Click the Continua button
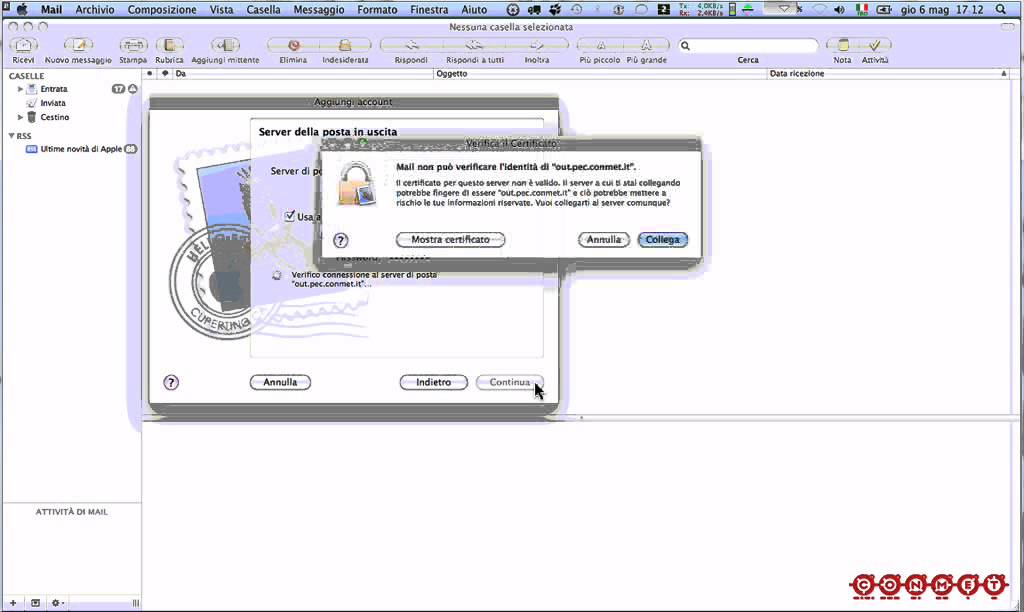This screenshot has width=1024, height=612. click(x=509, y=382)
